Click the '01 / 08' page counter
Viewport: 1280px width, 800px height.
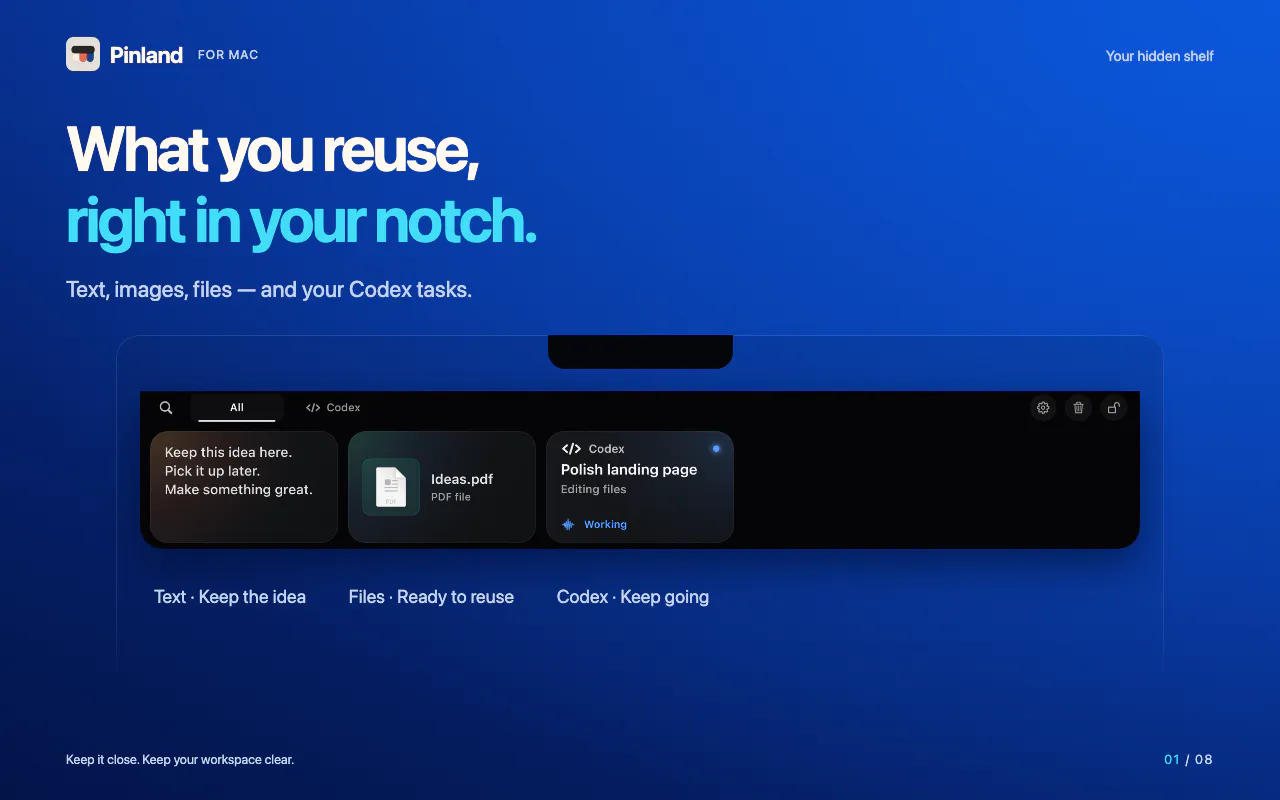[1188, 759]
